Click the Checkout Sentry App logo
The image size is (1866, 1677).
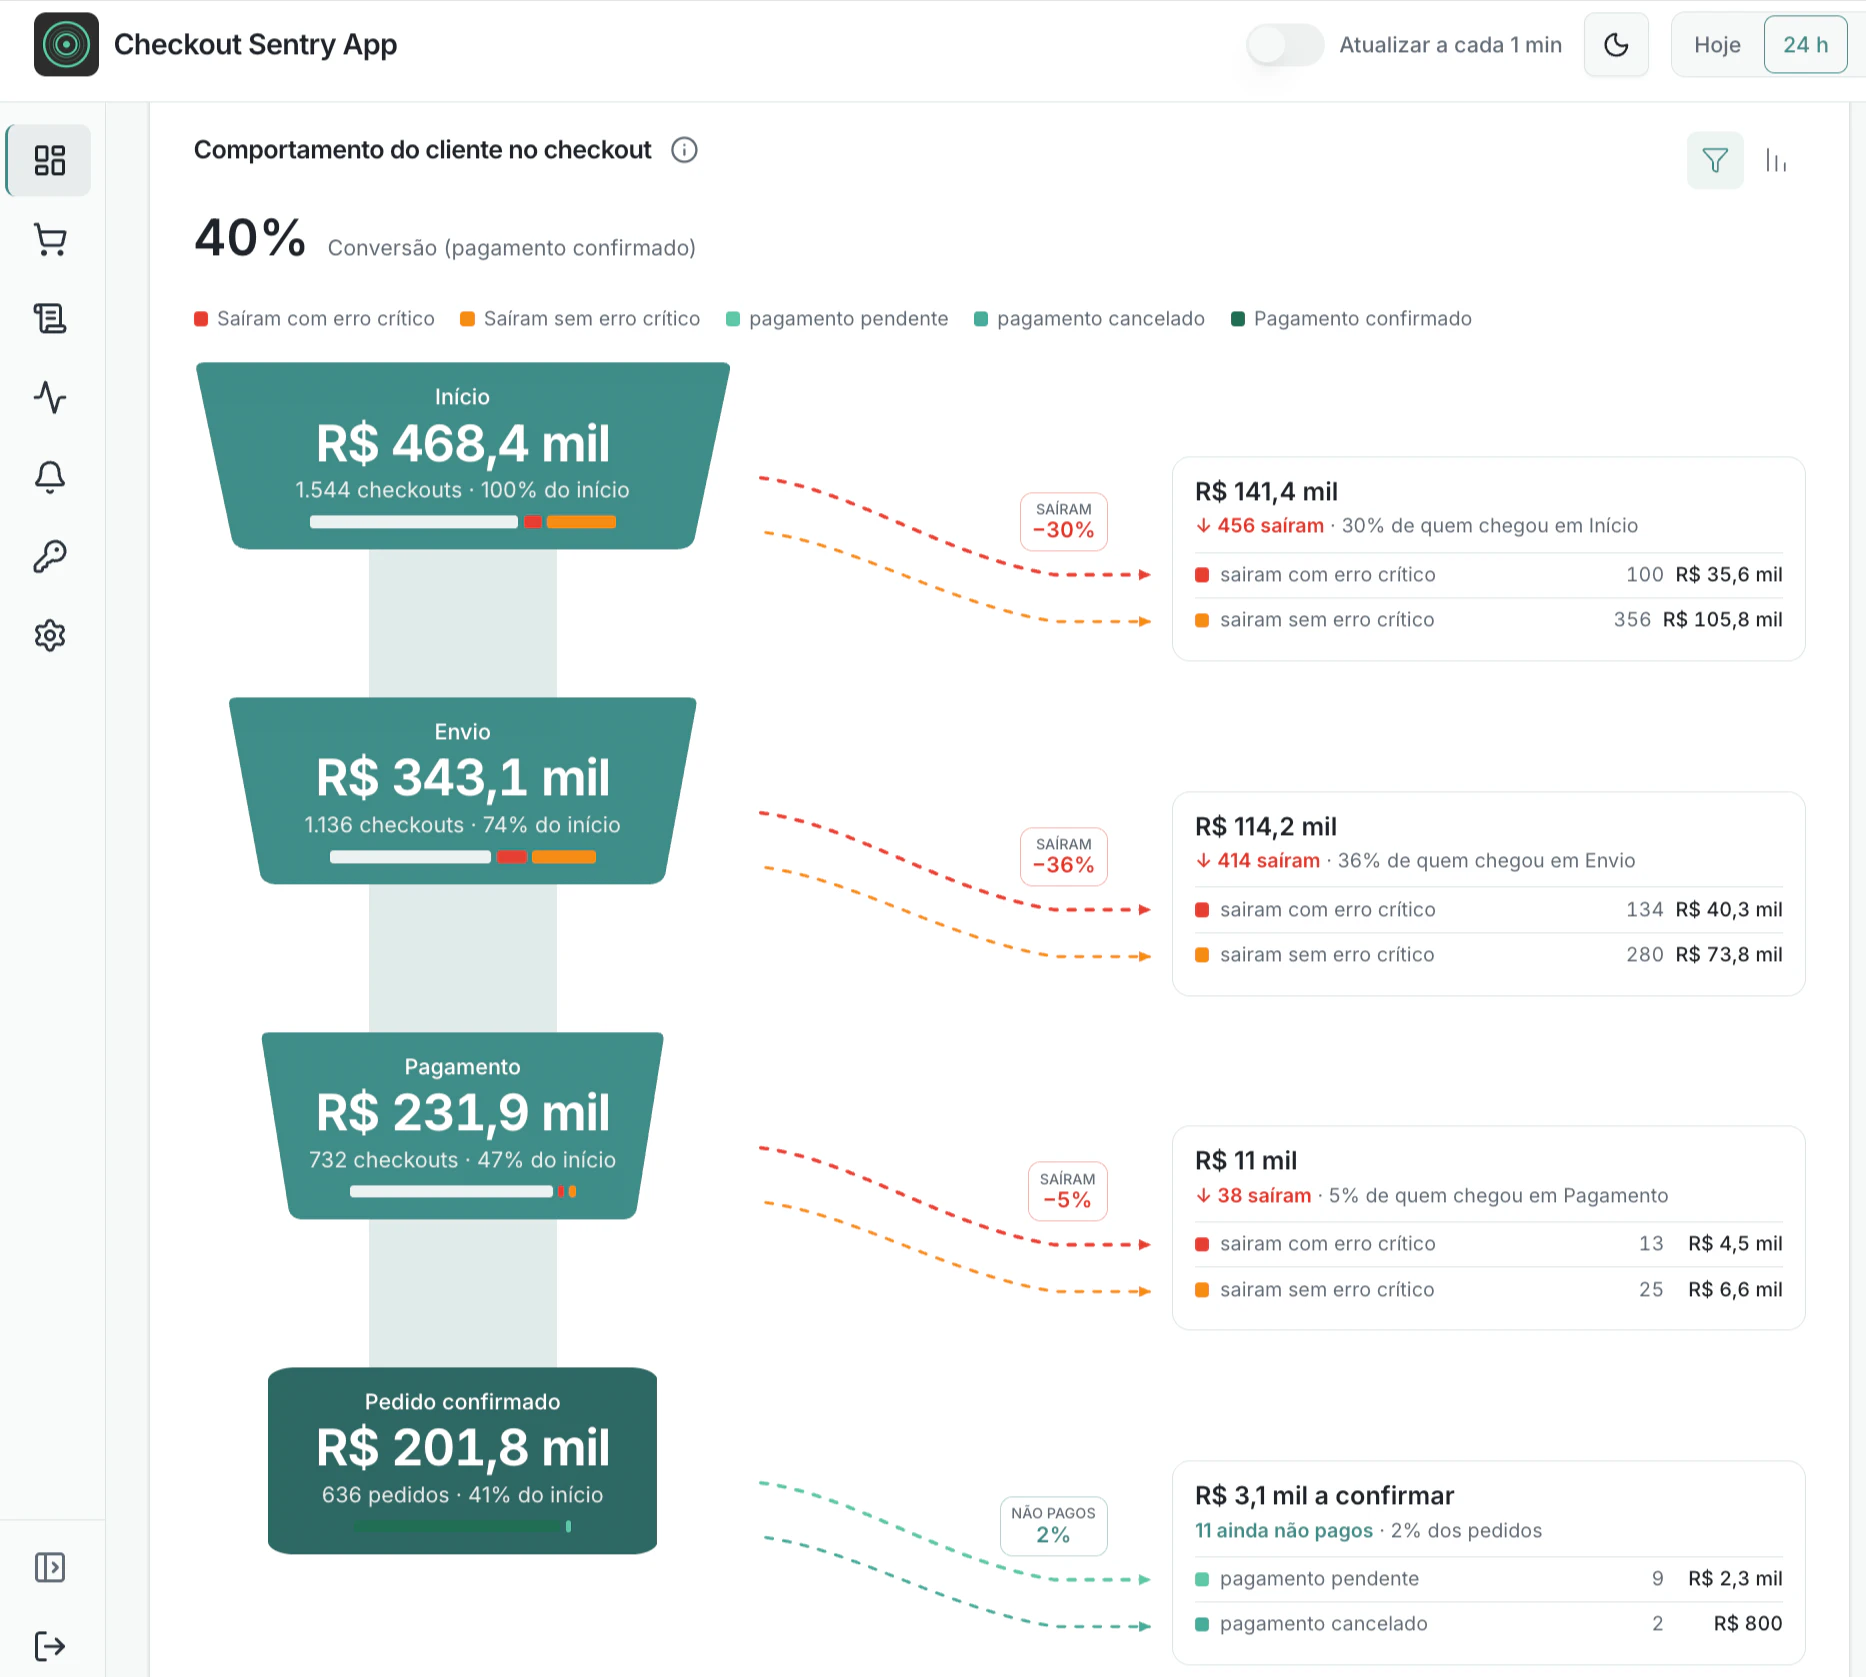[x=66, y=44]
